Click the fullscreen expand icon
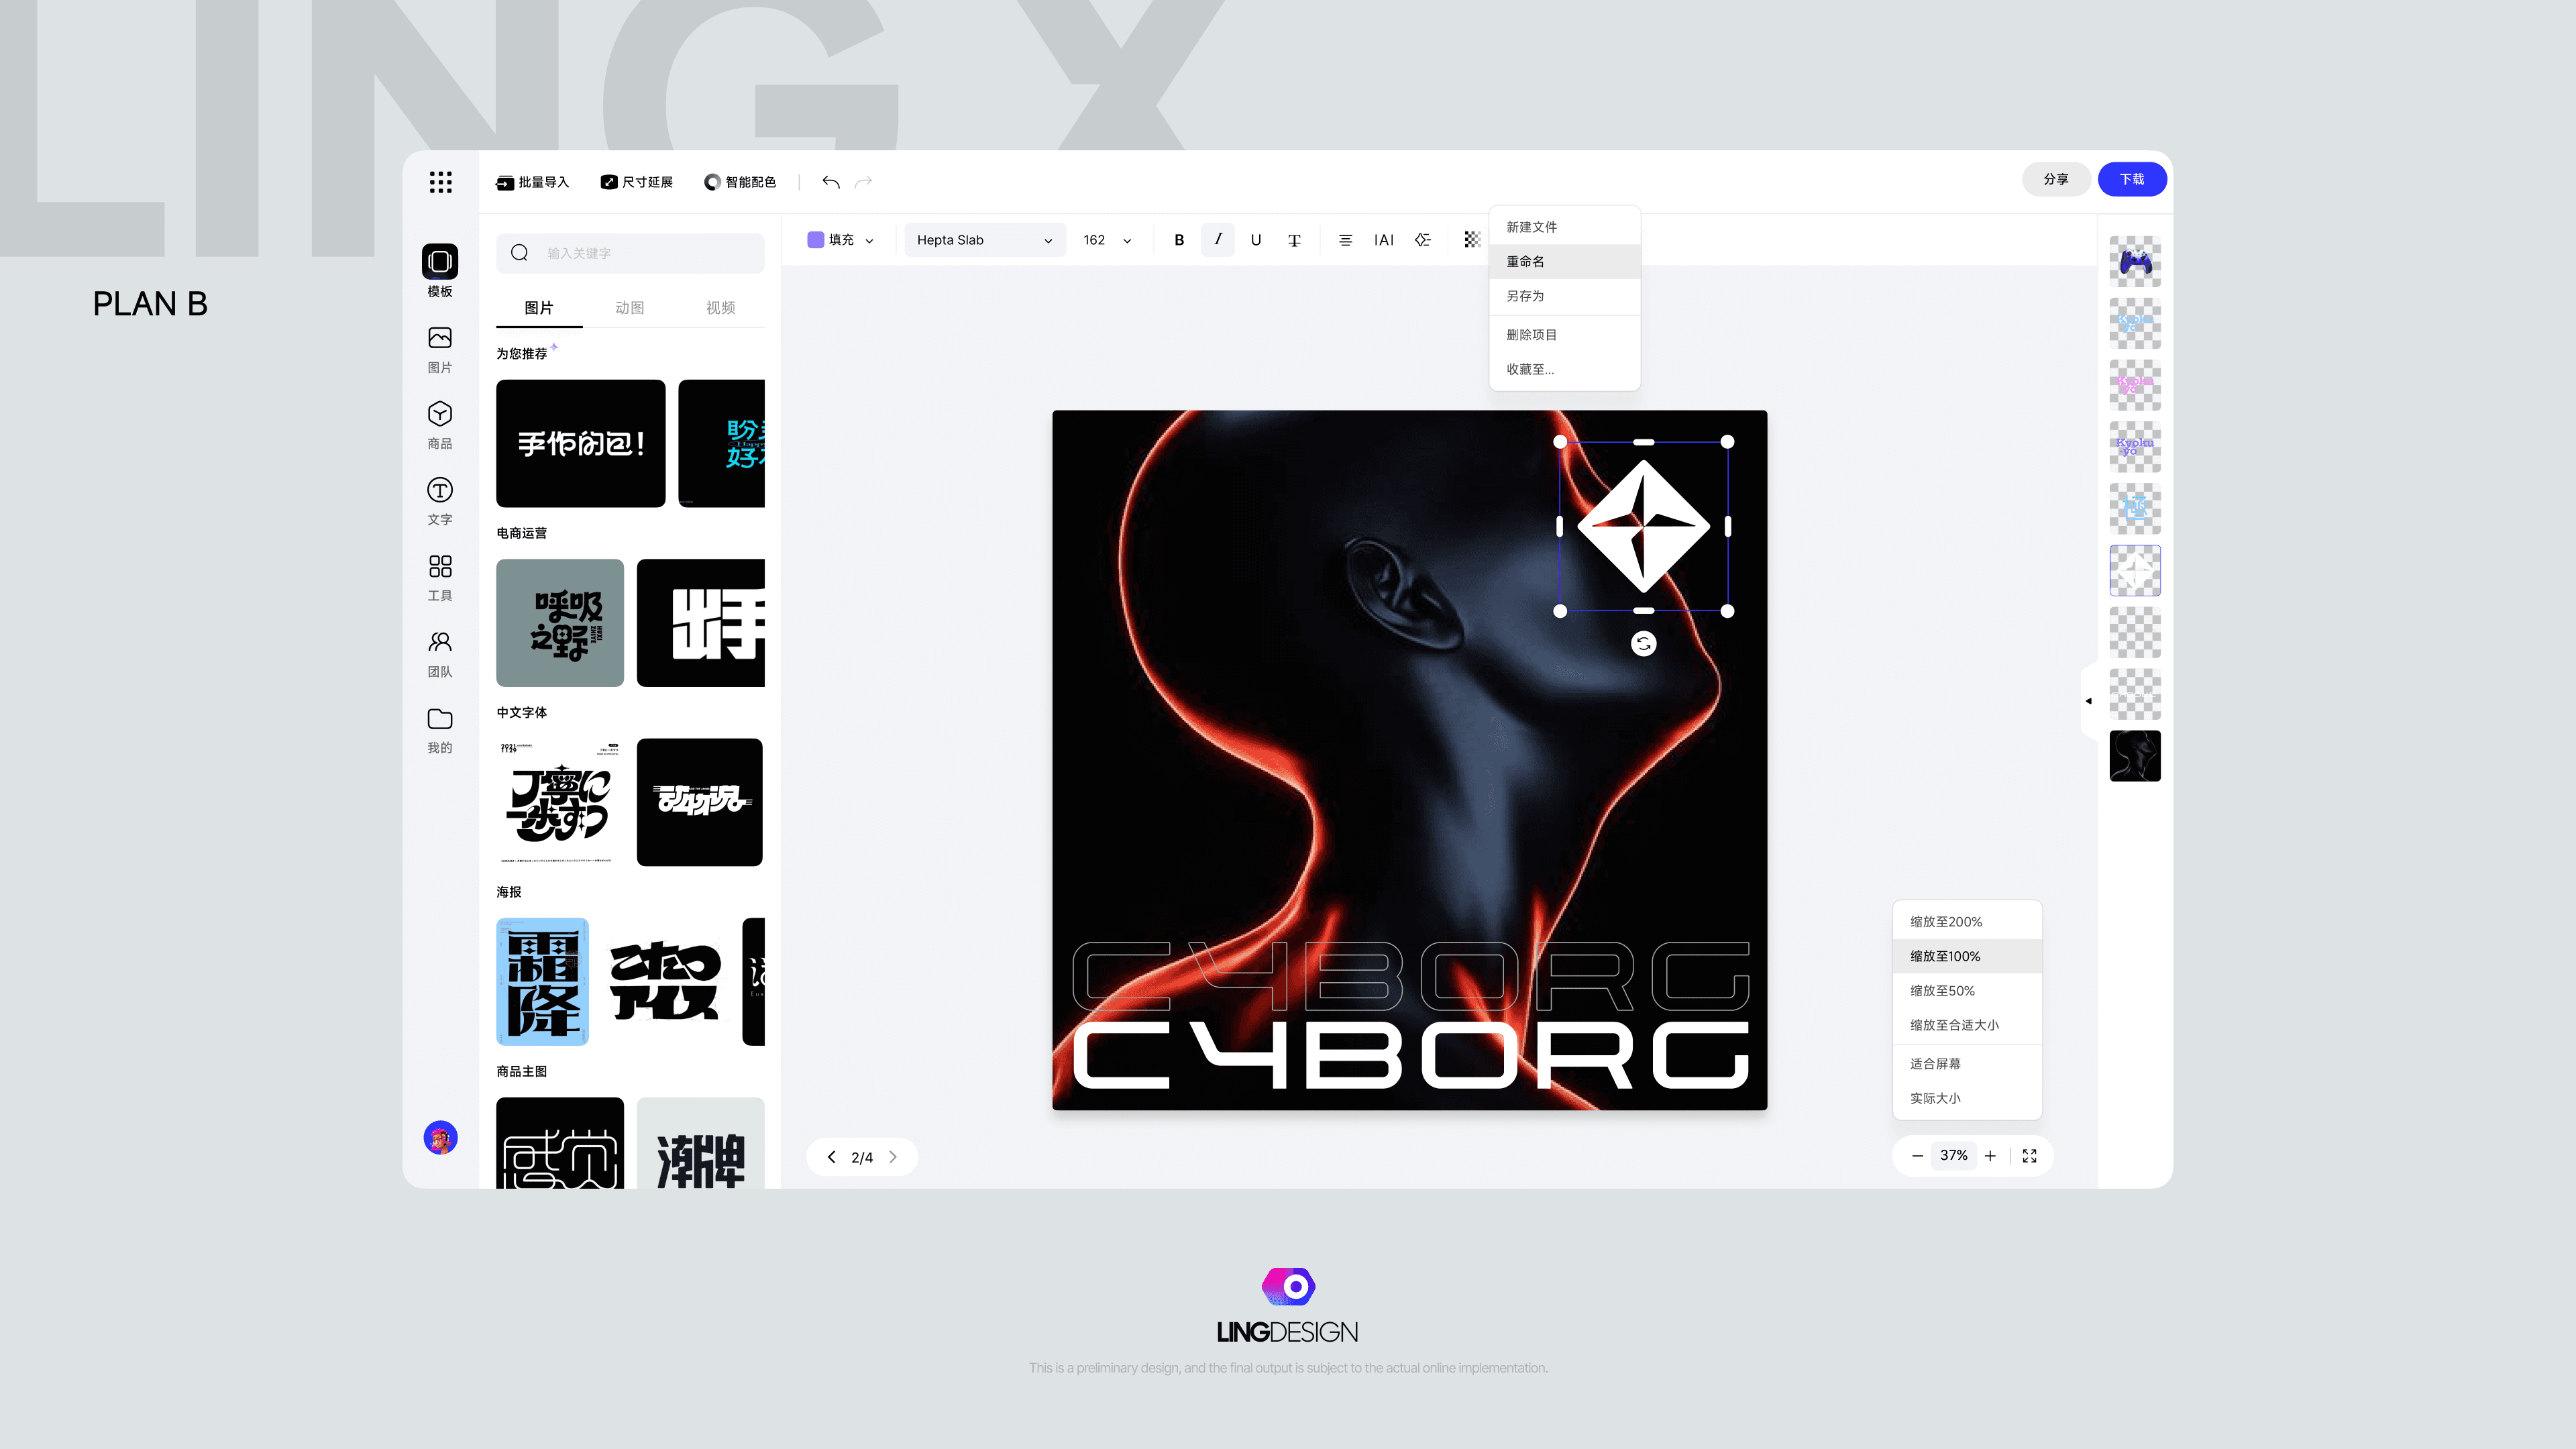 click(2029, 1156)
